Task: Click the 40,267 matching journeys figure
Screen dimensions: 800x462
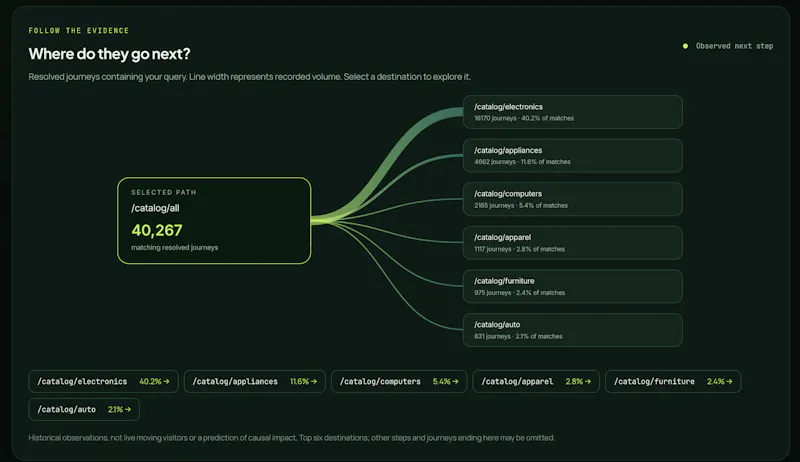Action: point(157,230)
